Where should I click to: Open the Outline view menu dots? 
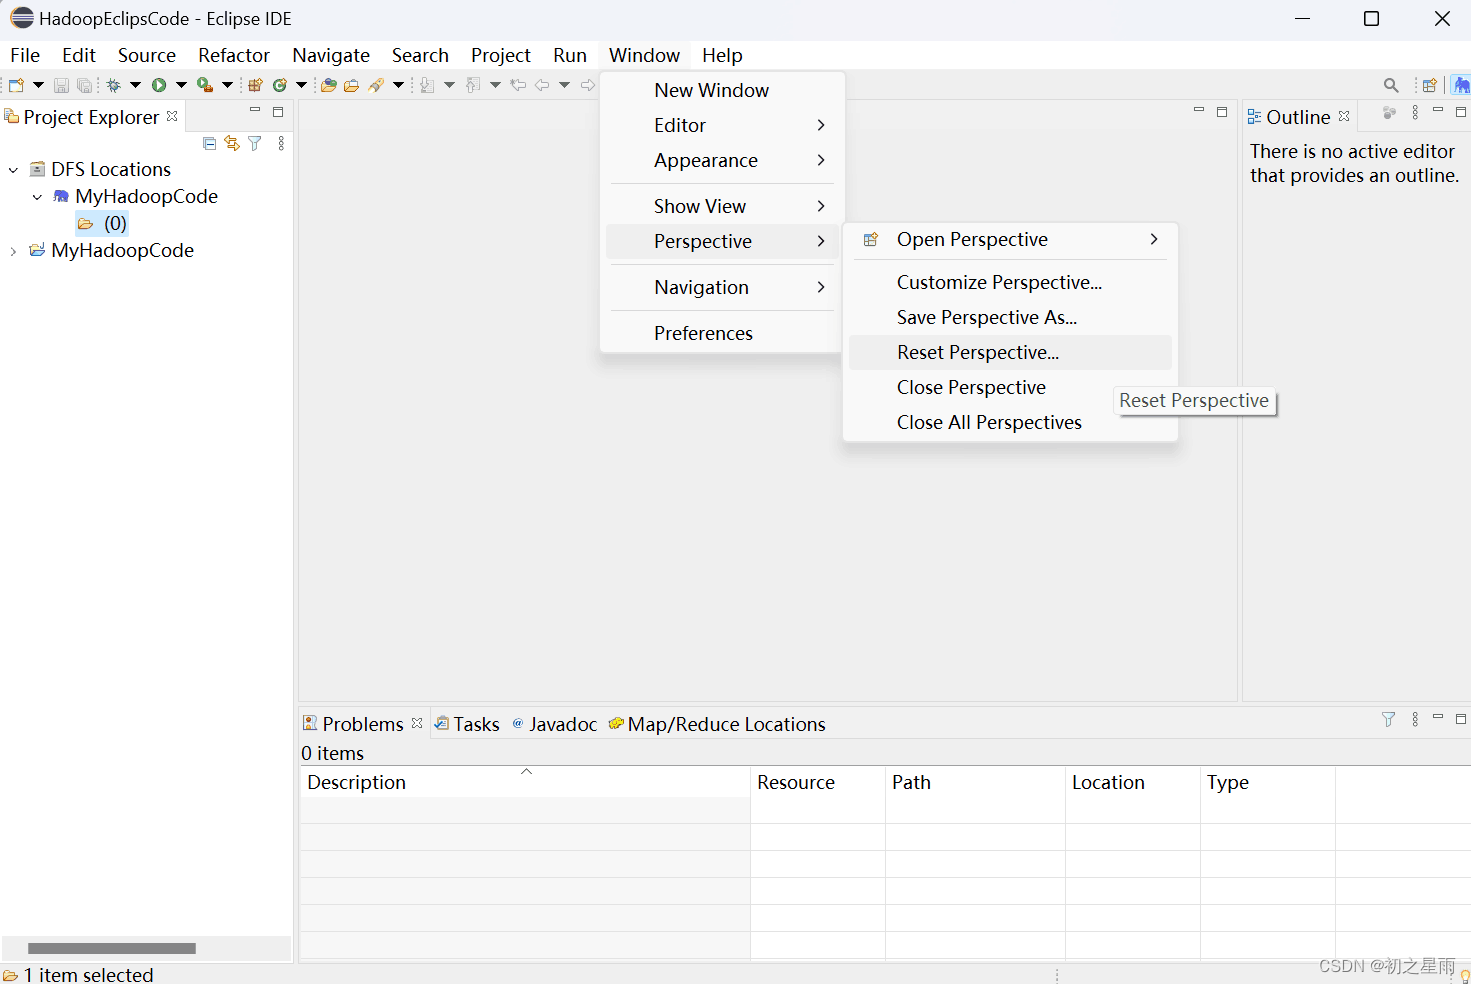coord(1415,113)
